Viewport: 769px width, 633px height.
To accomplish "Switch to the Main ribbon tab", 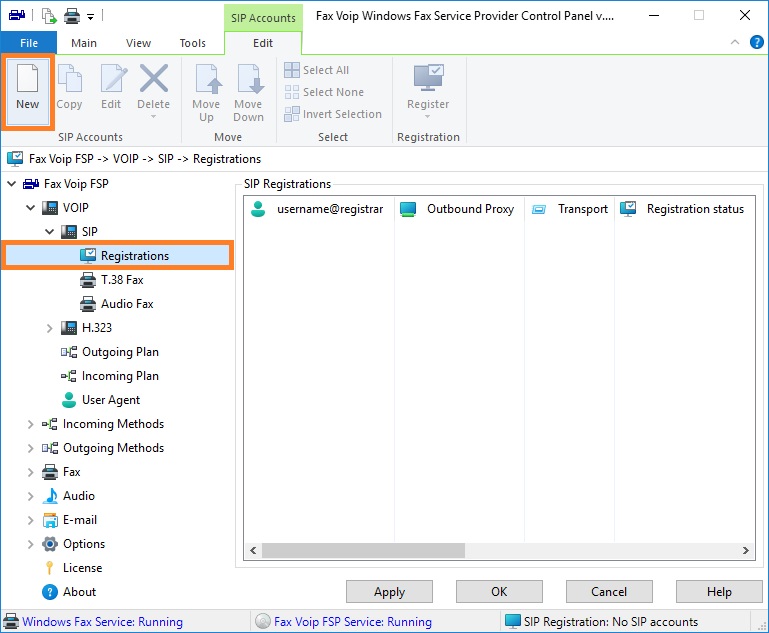I will (84, 43).
